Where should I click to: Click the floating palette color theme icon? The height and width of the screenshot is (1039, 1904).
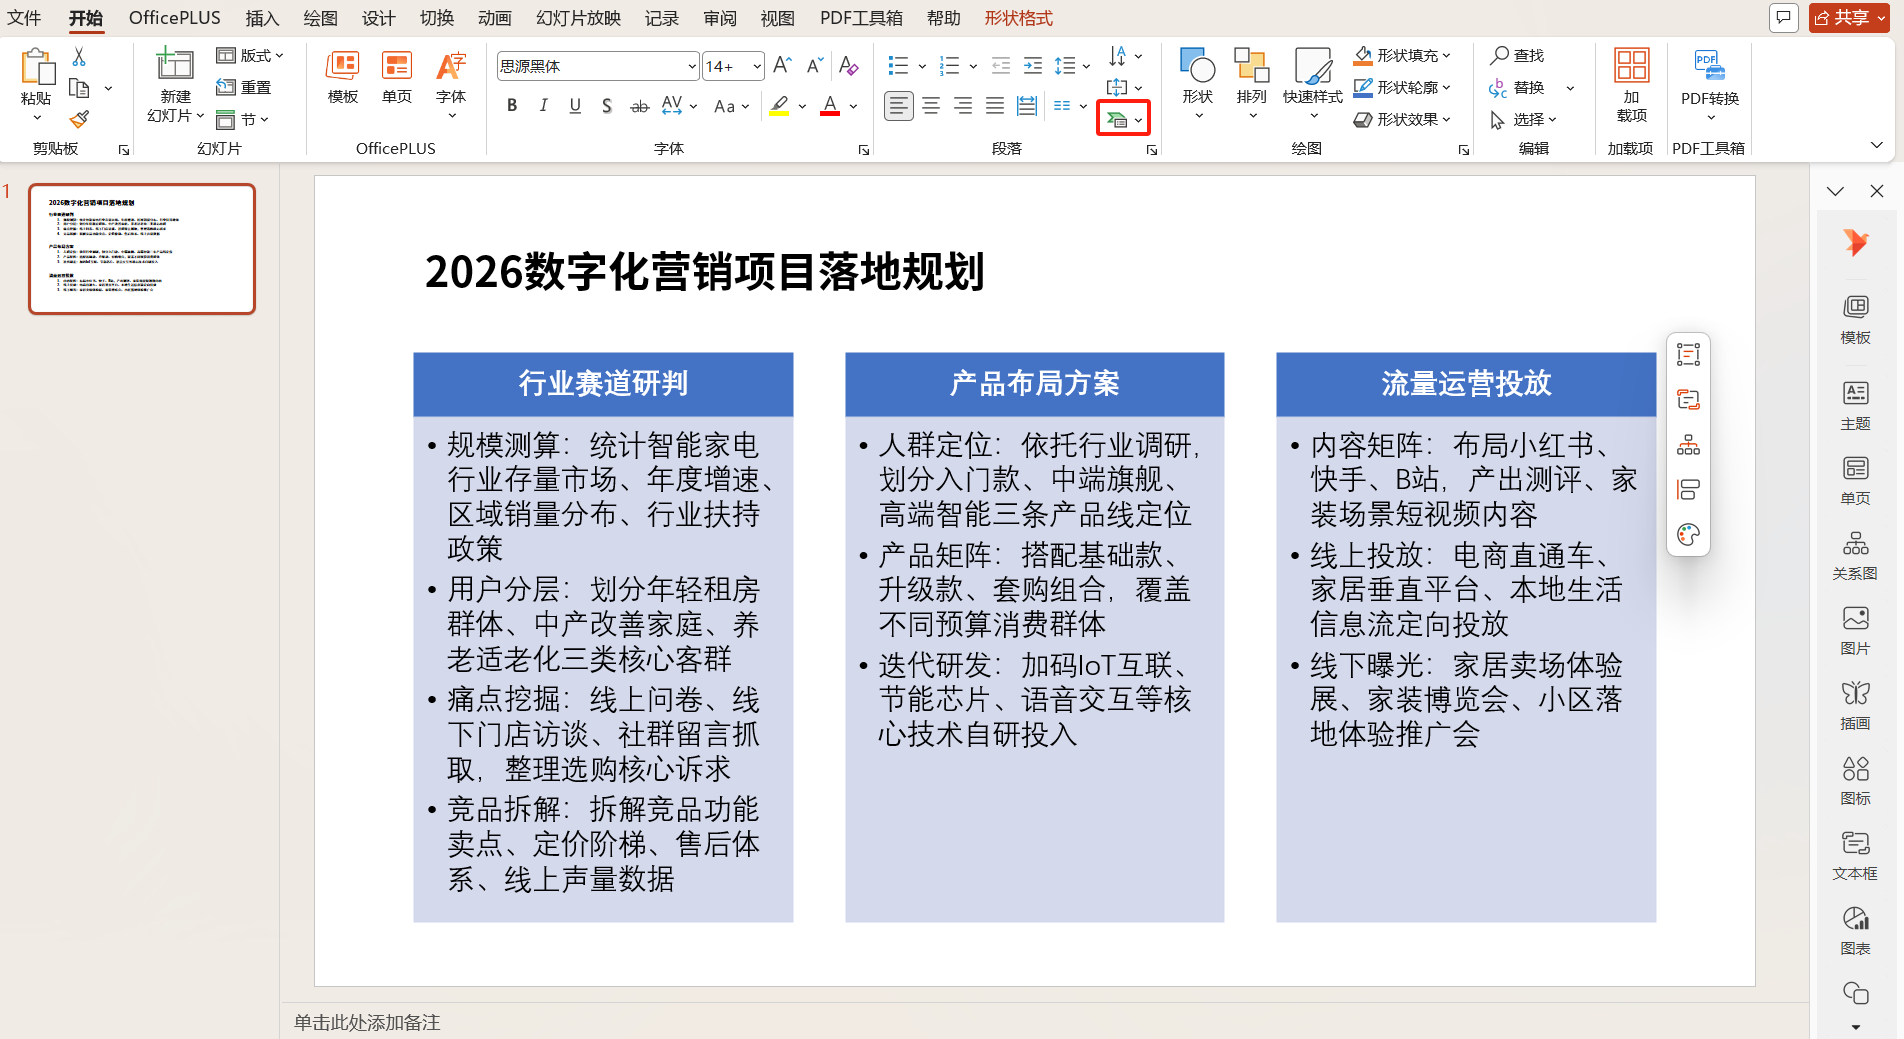1689,535
